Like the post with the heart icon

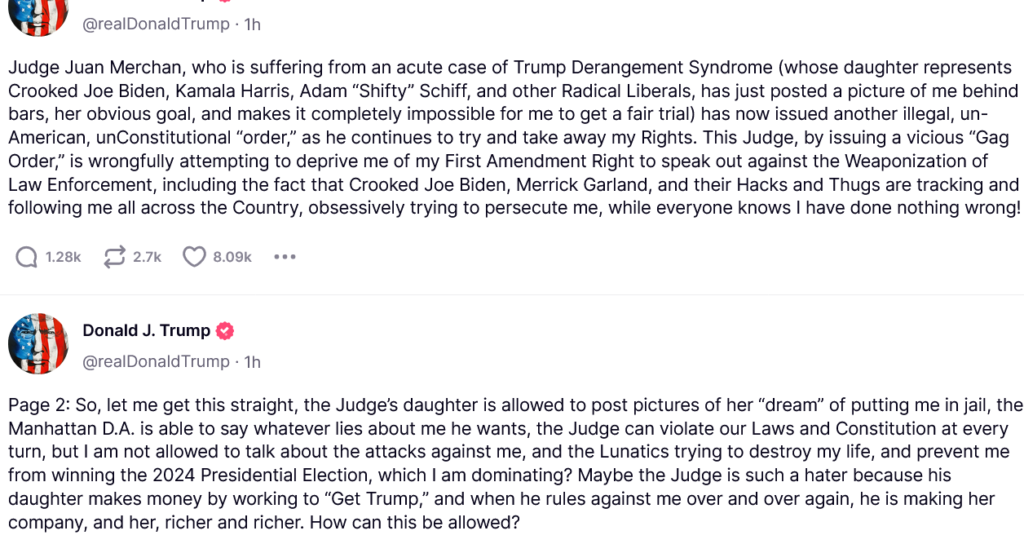(x=194, y=257)
